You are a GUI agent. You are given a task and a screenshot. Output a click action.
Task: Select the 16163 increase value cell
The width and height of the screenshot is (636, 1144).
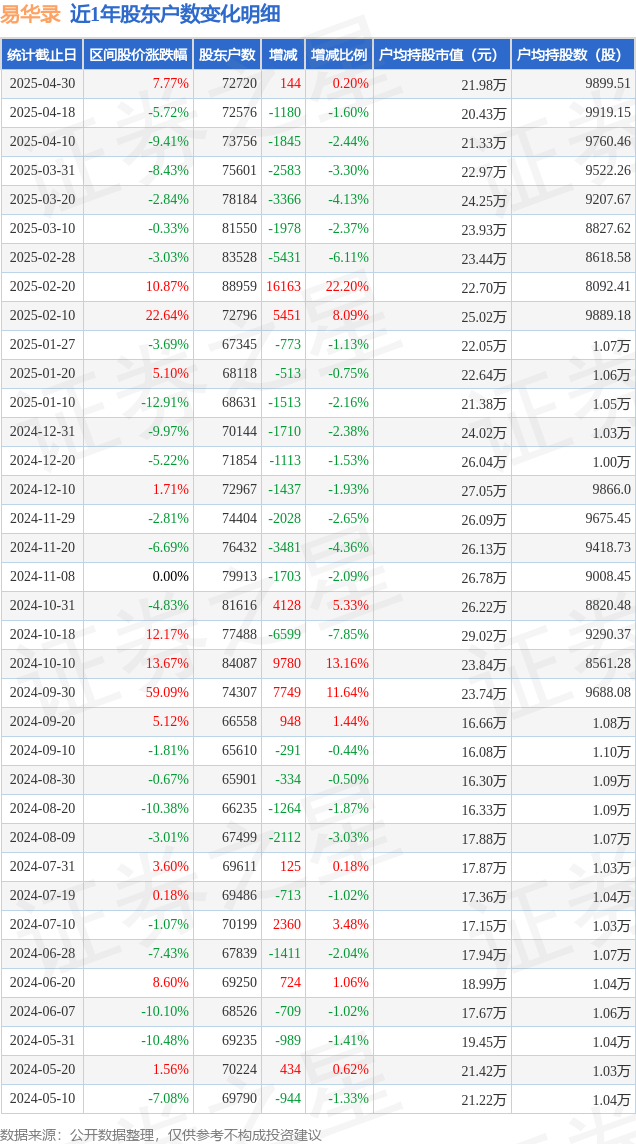(x=284, y=286)
